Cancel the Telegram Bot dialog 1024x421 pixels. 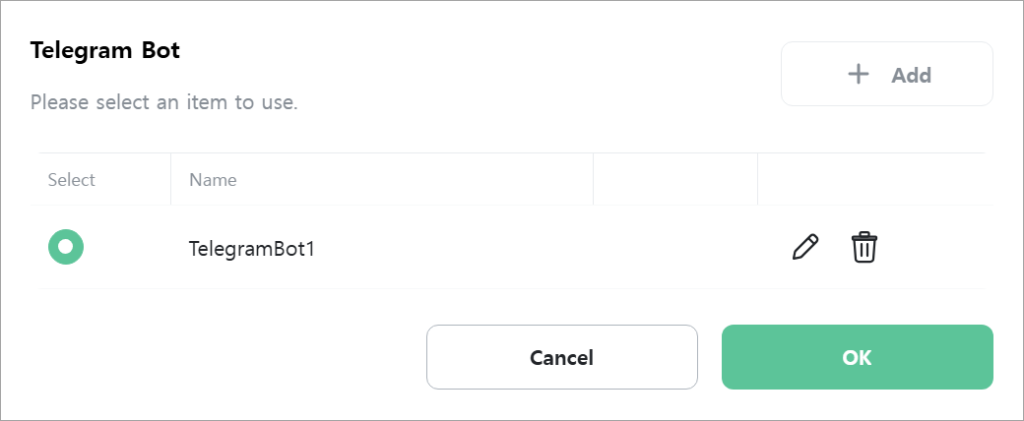[562, 357]
